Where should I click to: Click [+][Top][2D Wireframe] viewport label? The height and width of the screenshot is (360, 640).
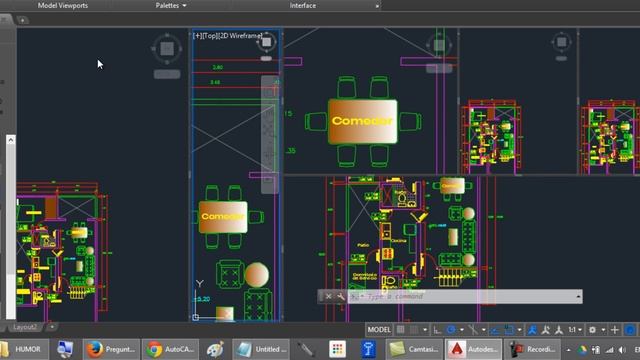(x=227, y=36)
